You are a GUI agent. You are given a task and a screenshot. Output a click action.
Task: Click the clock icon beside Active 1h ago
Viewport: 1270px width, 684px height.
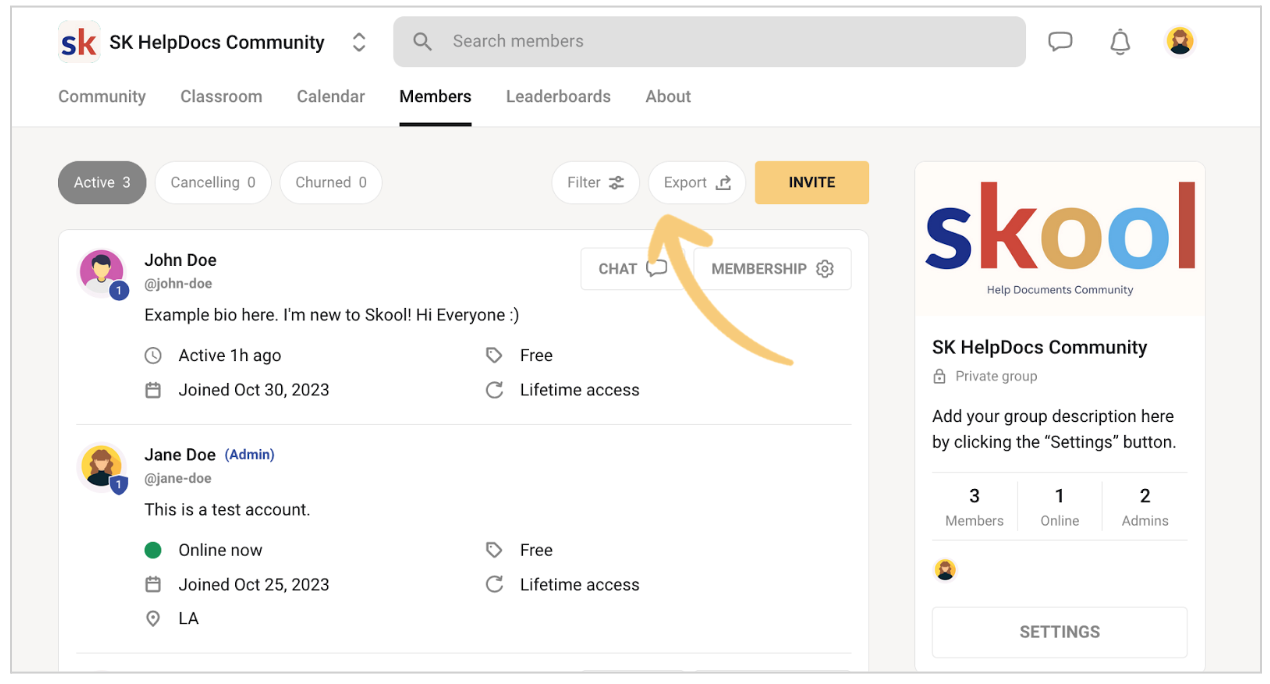153,355
